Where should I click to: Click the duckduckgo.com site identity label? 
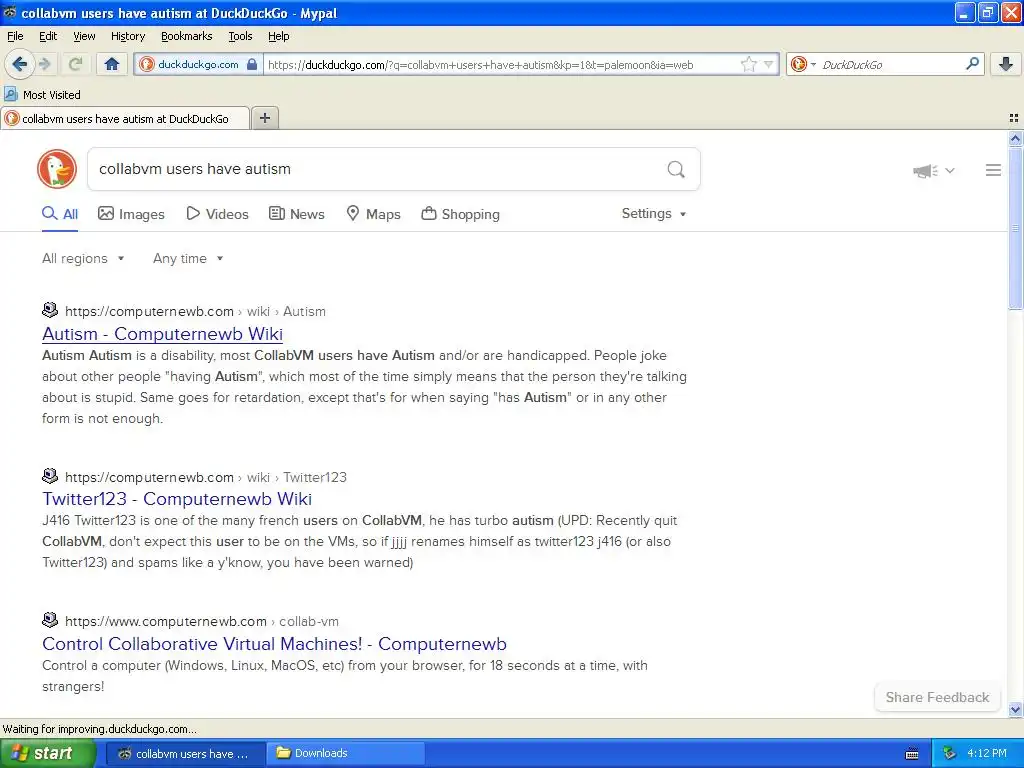tap(198, 65)
